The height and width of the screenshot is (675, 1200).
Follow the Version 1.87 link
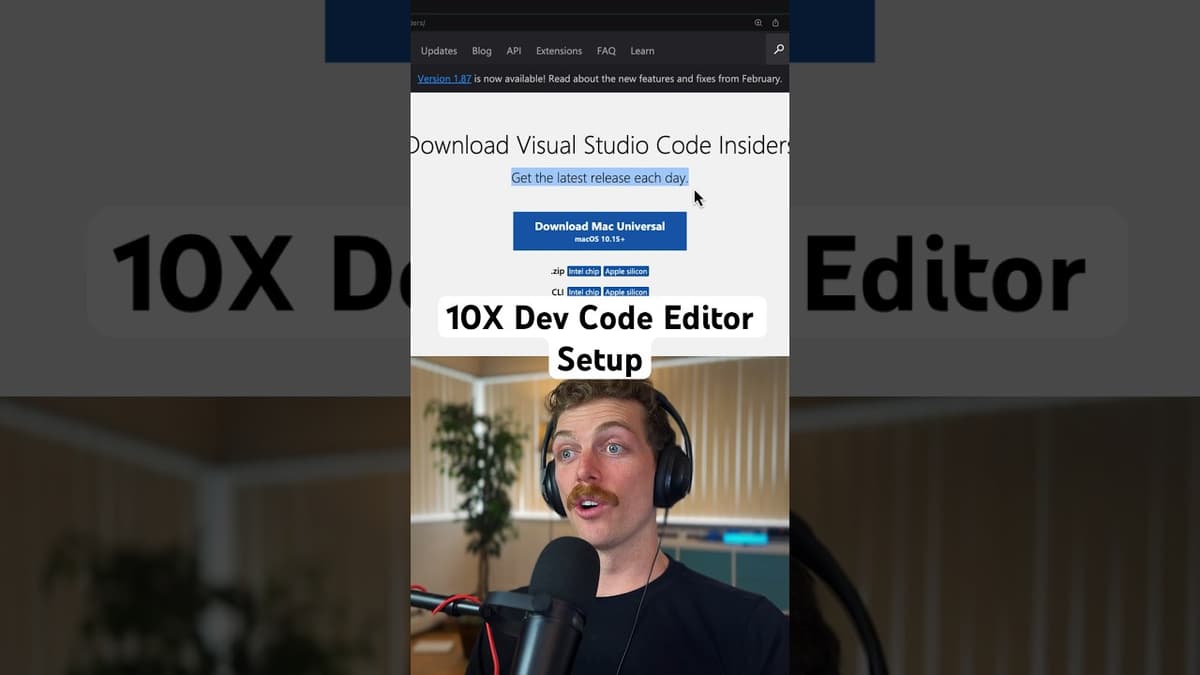tap(444, 79)
